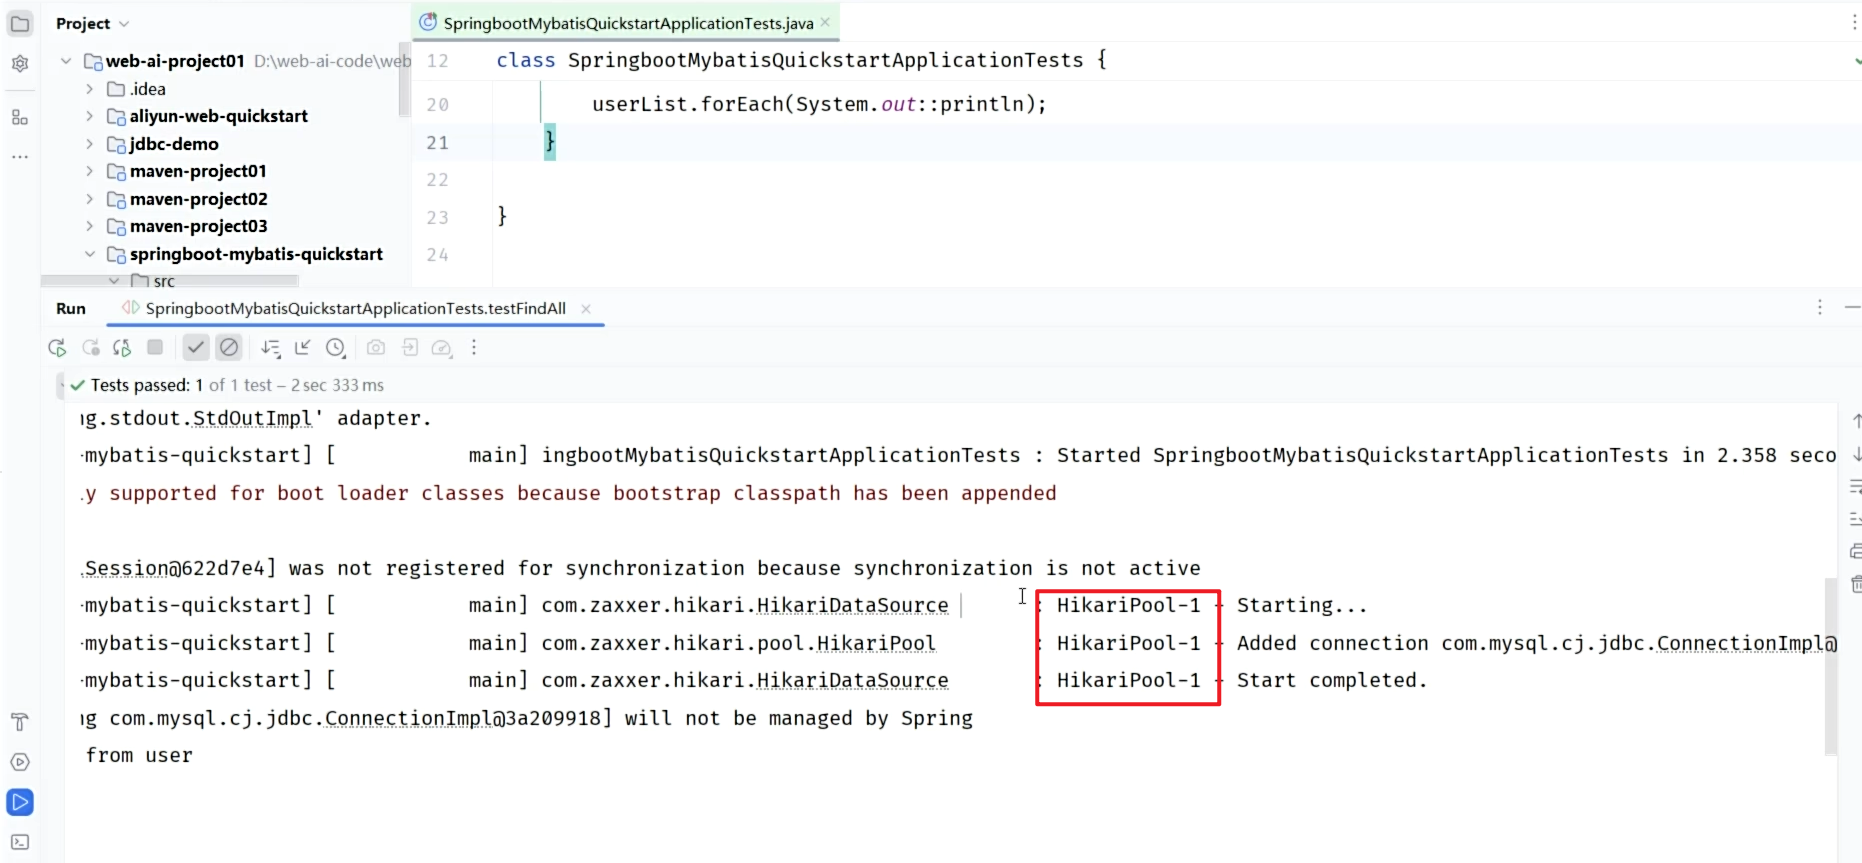The image size is (1862, 863).
Task: Open the Project view dropdown
Action: 92,23
